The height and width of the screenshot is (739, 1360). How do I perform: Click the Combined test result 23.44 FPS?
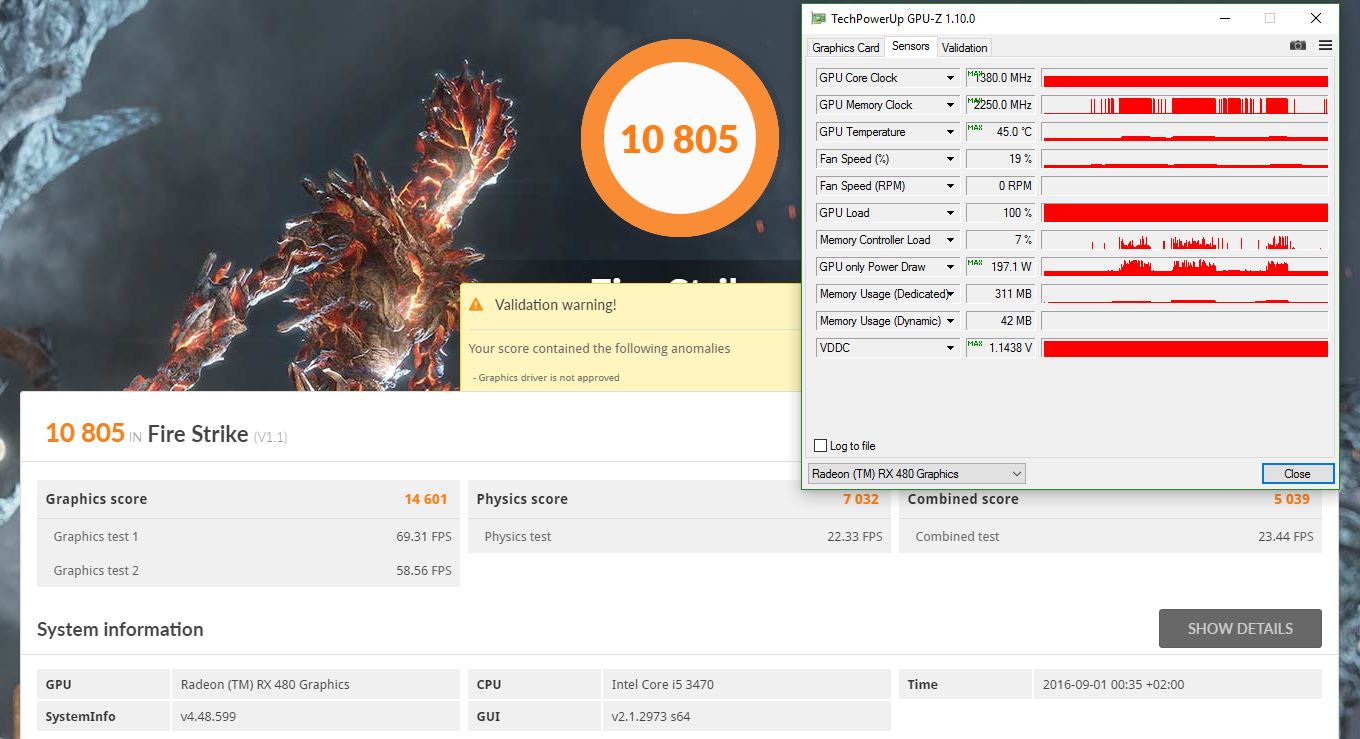pyautogui.click(x=1286, y=537)
